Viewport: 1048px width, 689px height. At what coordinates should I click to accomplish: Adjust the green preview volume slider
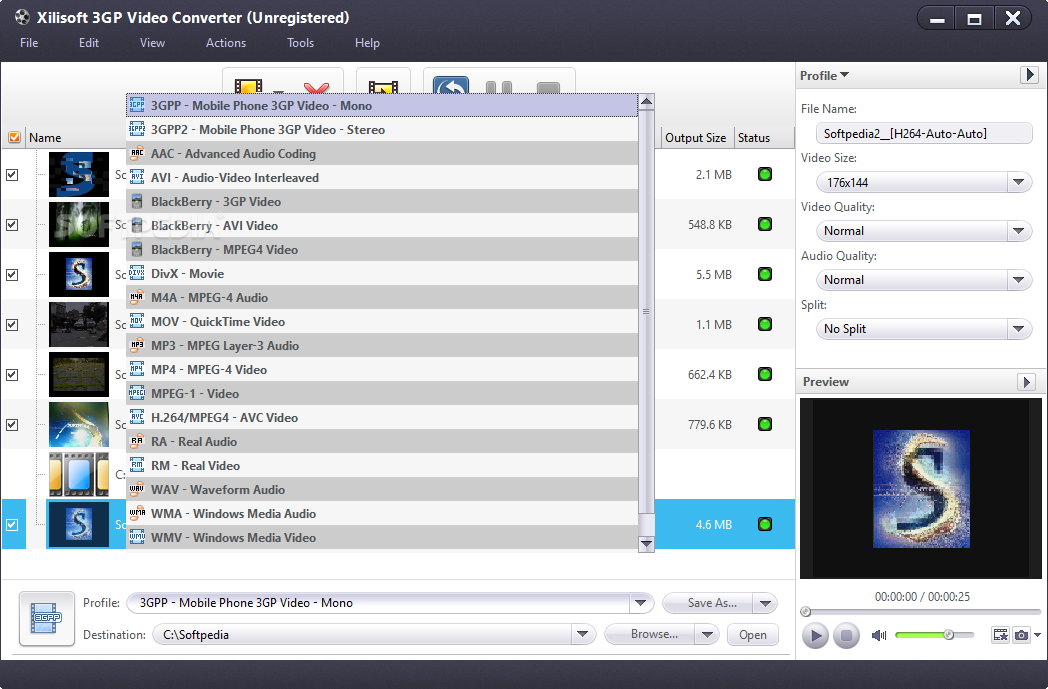point(934,635)
